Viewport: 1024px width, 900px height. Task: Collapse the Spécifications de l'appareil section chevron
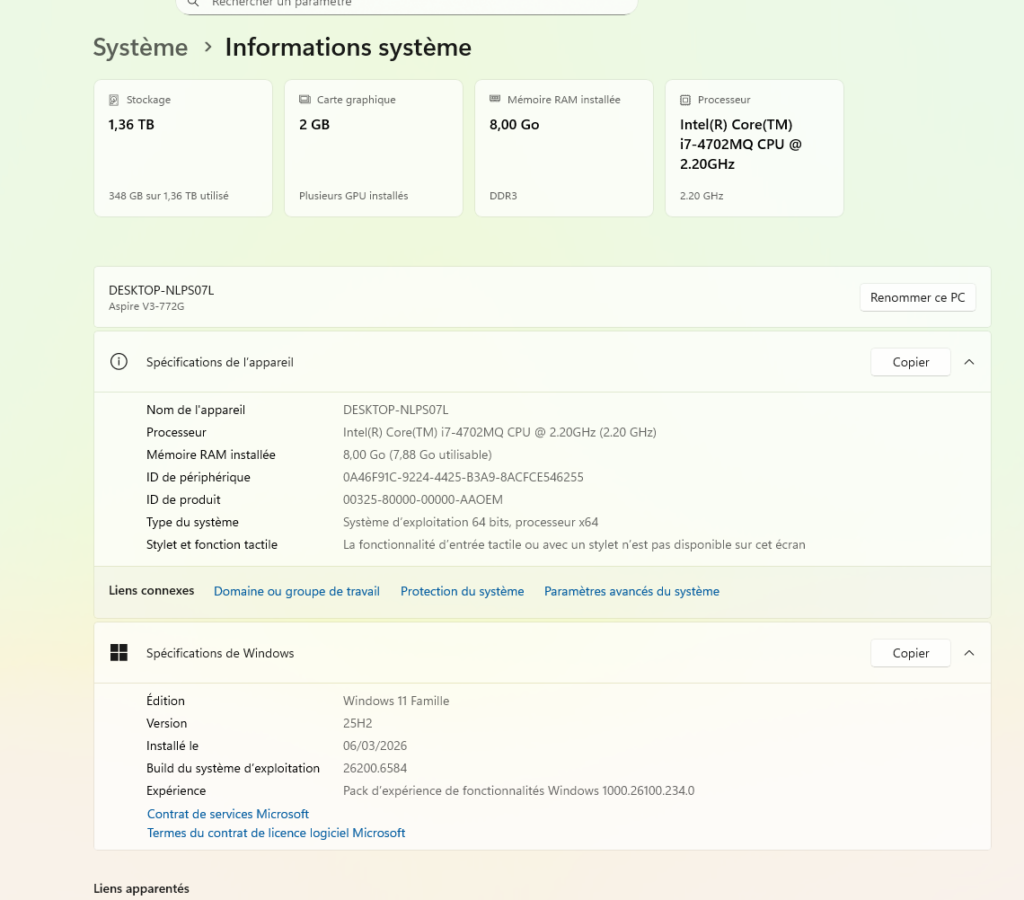pyautogui.click(x=968, y=362)
